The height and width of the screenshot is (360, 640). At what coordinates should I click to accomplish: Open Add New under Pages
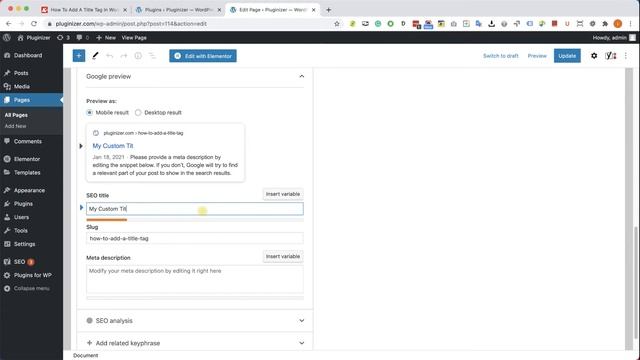pyautogui.click(x=16, y=126)
